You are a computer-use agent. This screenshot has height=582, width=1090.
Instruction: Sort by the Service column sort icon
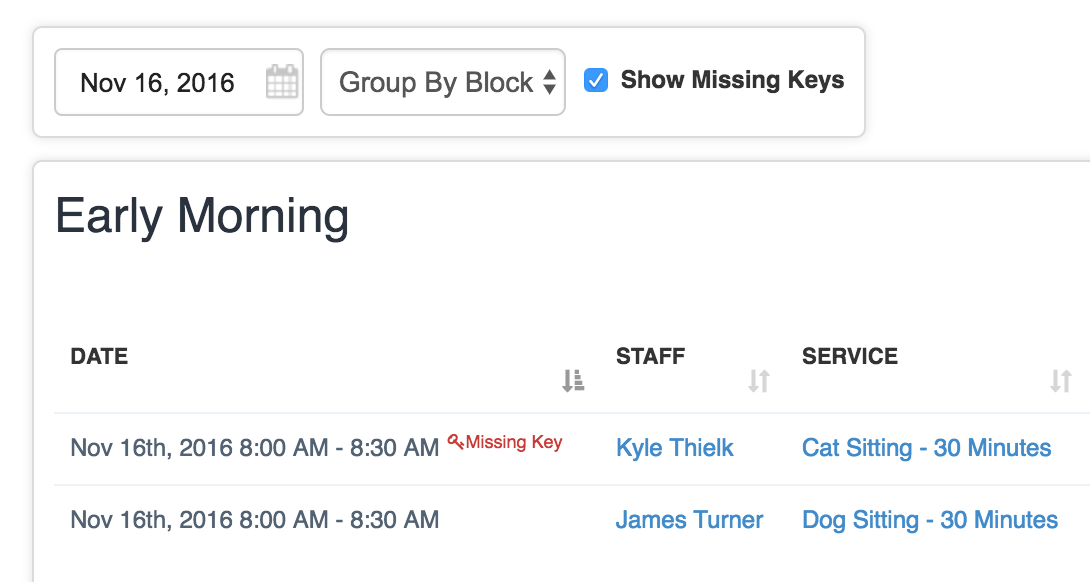click(1060, 380)
